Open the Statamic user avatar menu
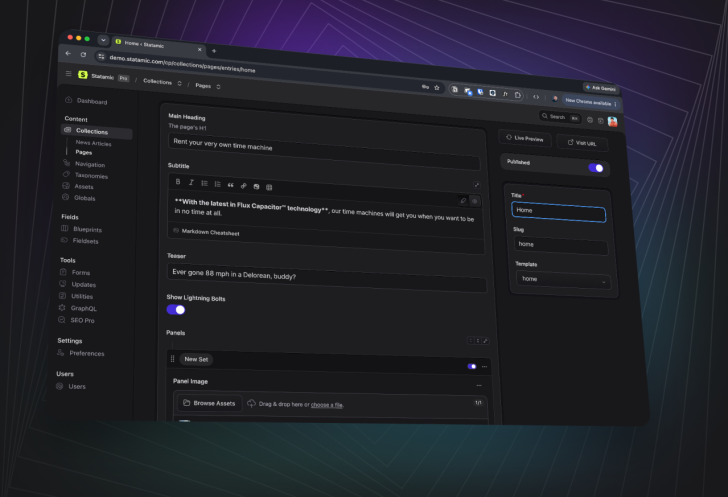728x497 pixels. (612, 122)
